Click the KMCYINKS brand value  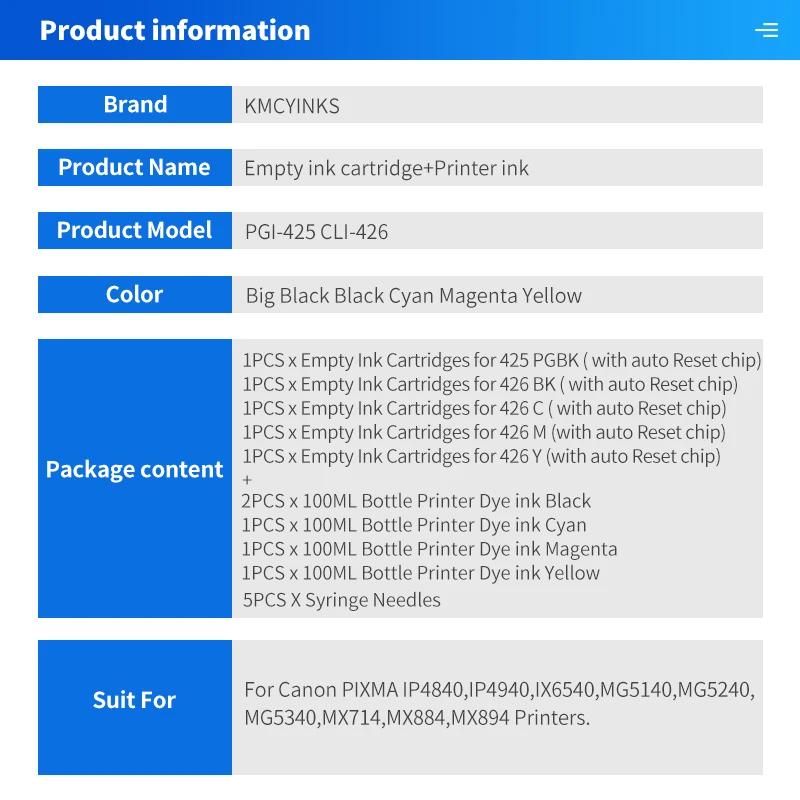(292, 106)
